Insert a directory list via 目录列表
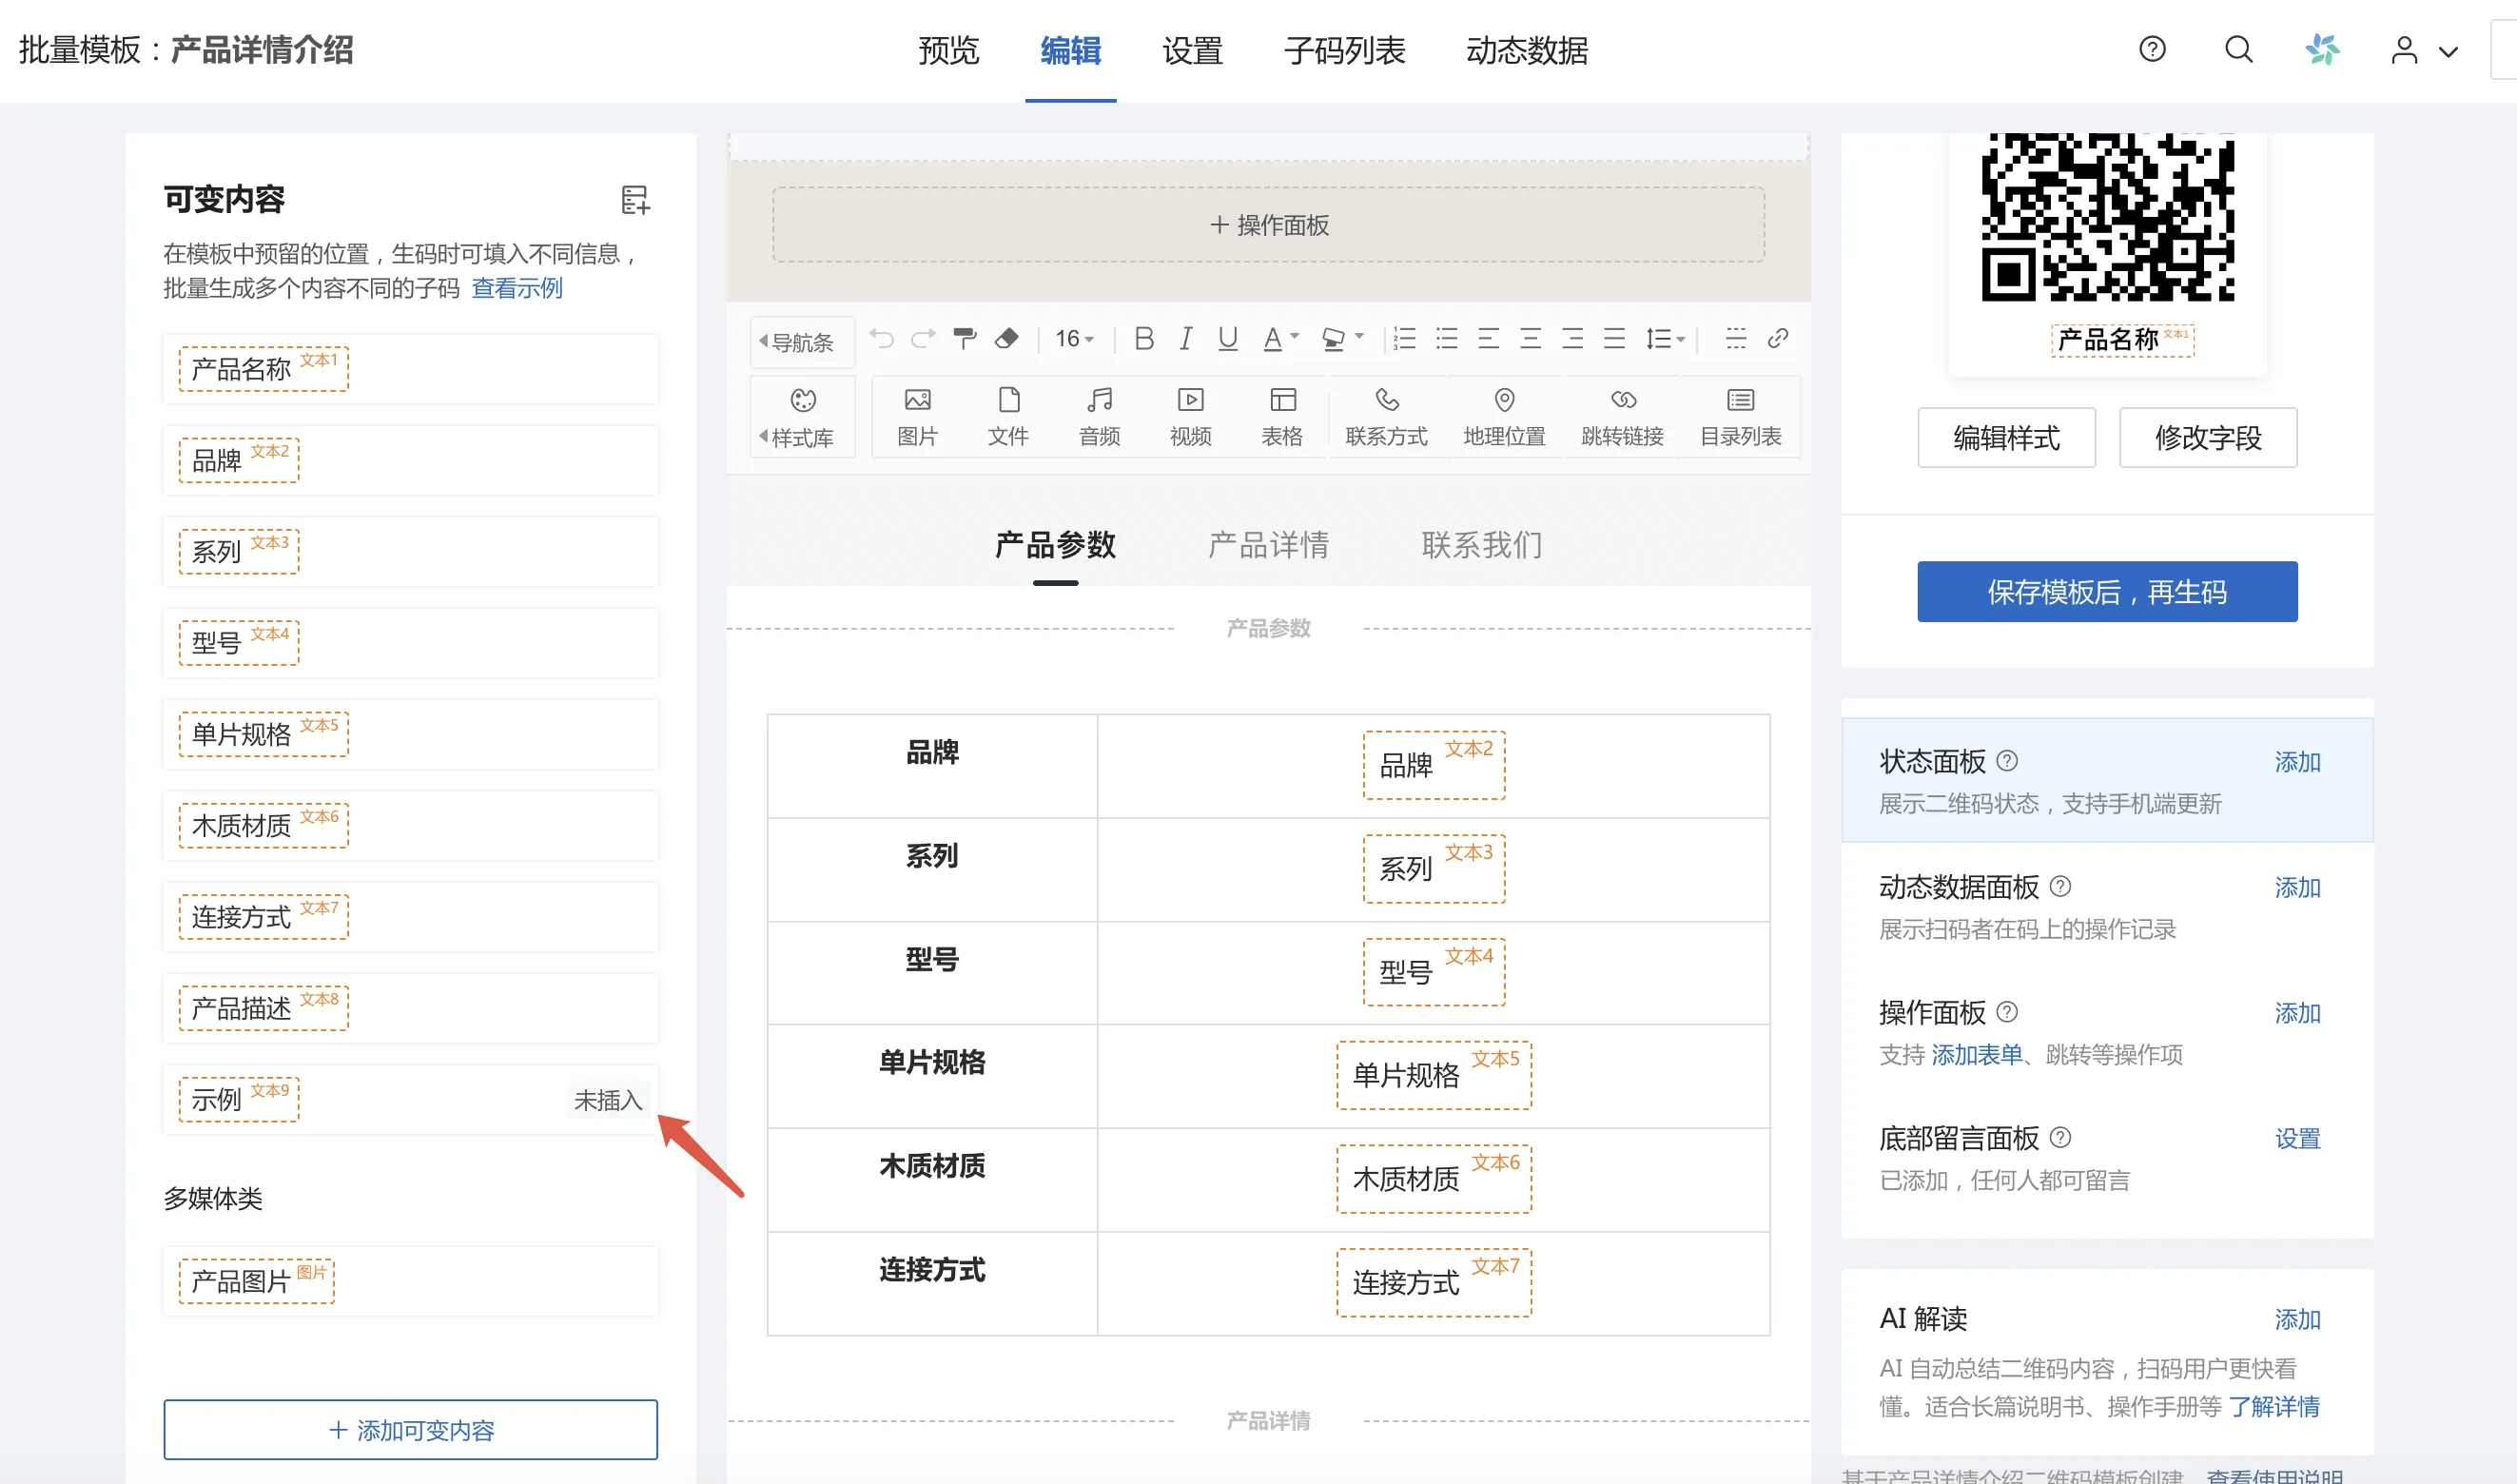2517x1484 pixels. click(1740, 417)
